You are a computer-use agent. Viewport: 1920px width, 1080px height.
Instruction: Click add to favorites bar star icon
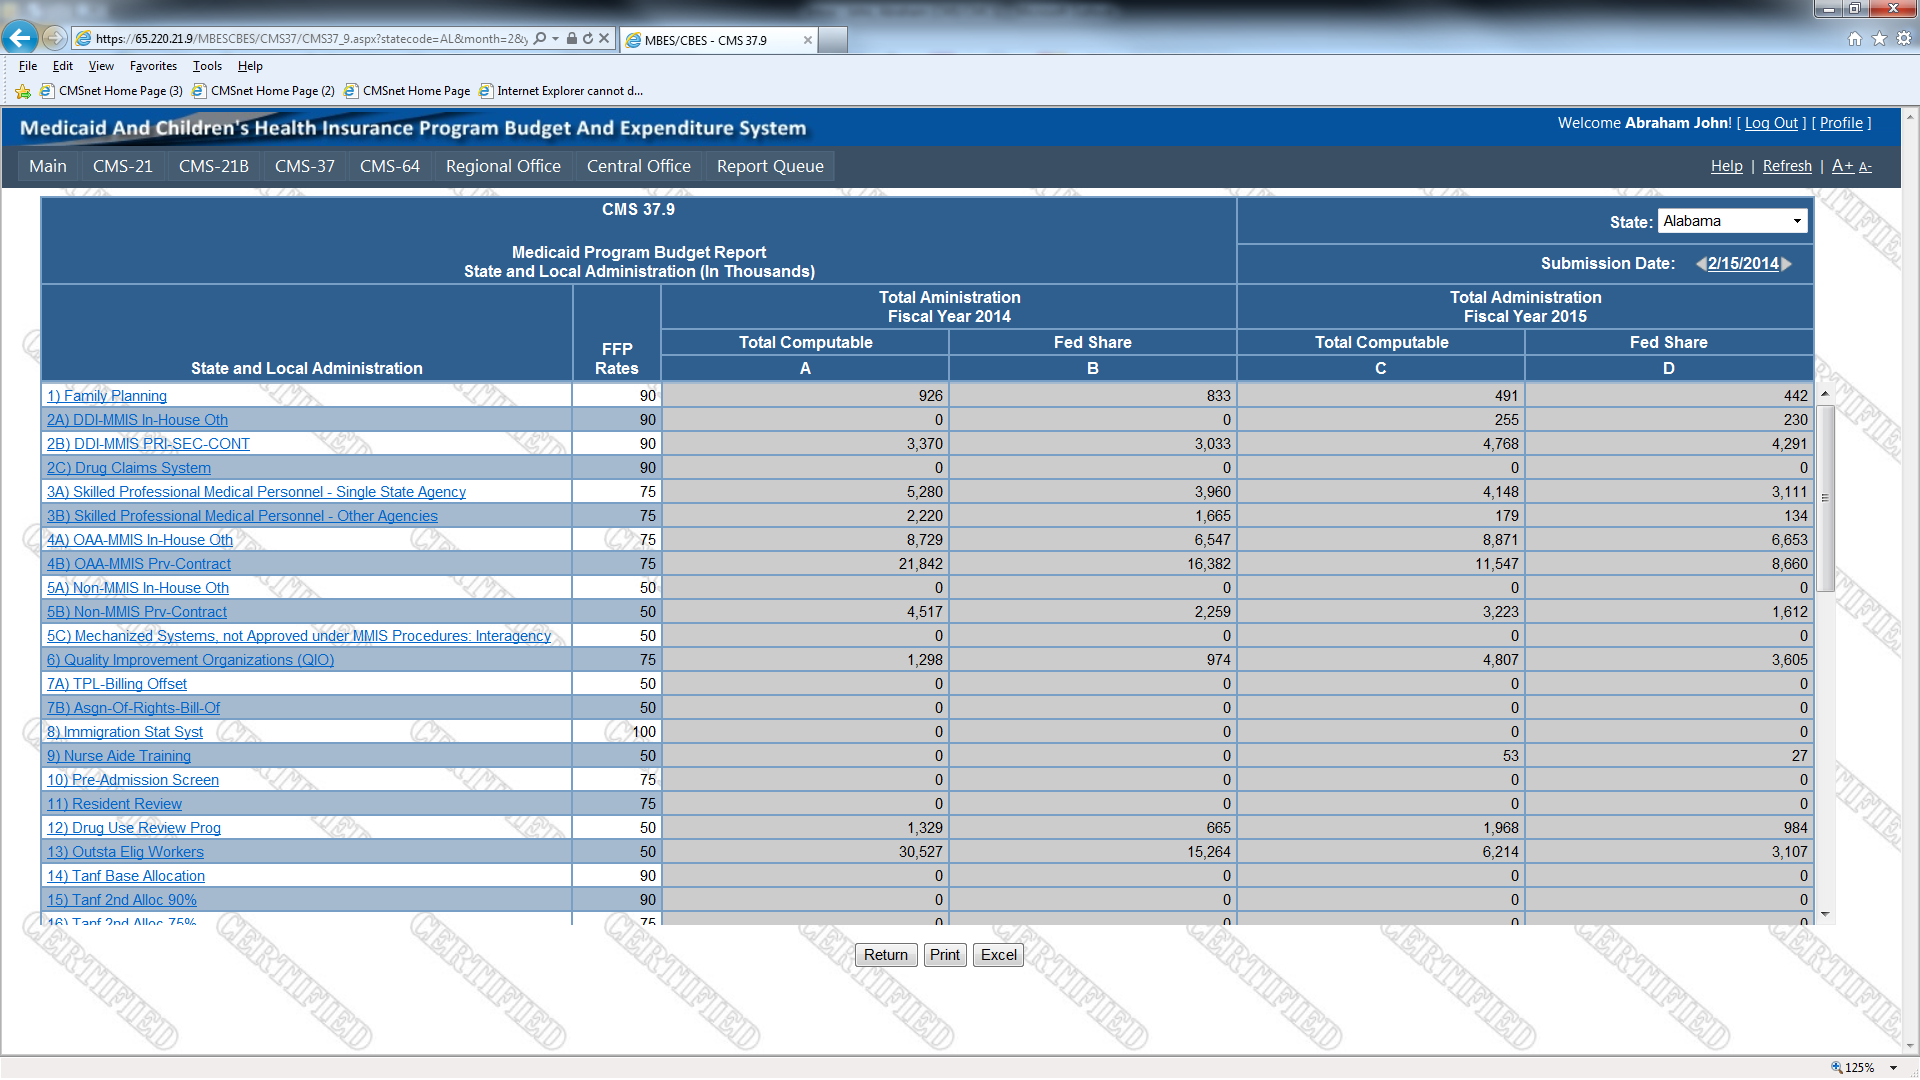[23, 91]
